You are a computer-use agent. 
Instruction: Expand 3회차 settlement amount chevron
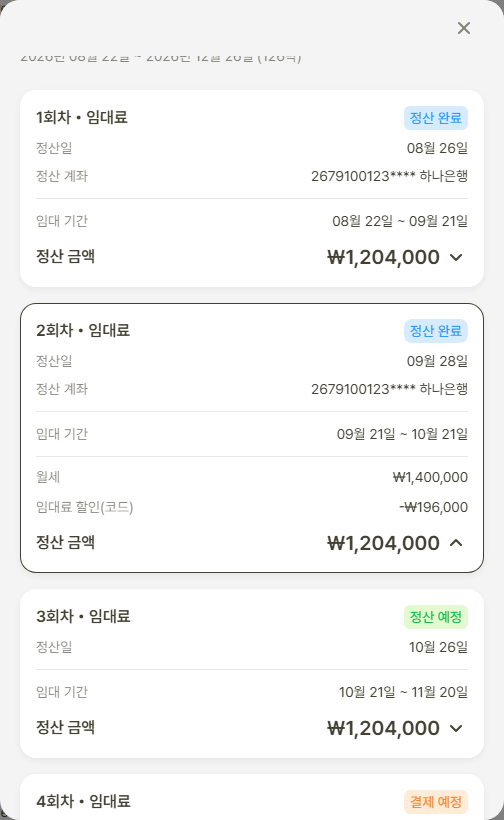click(456, 728)
